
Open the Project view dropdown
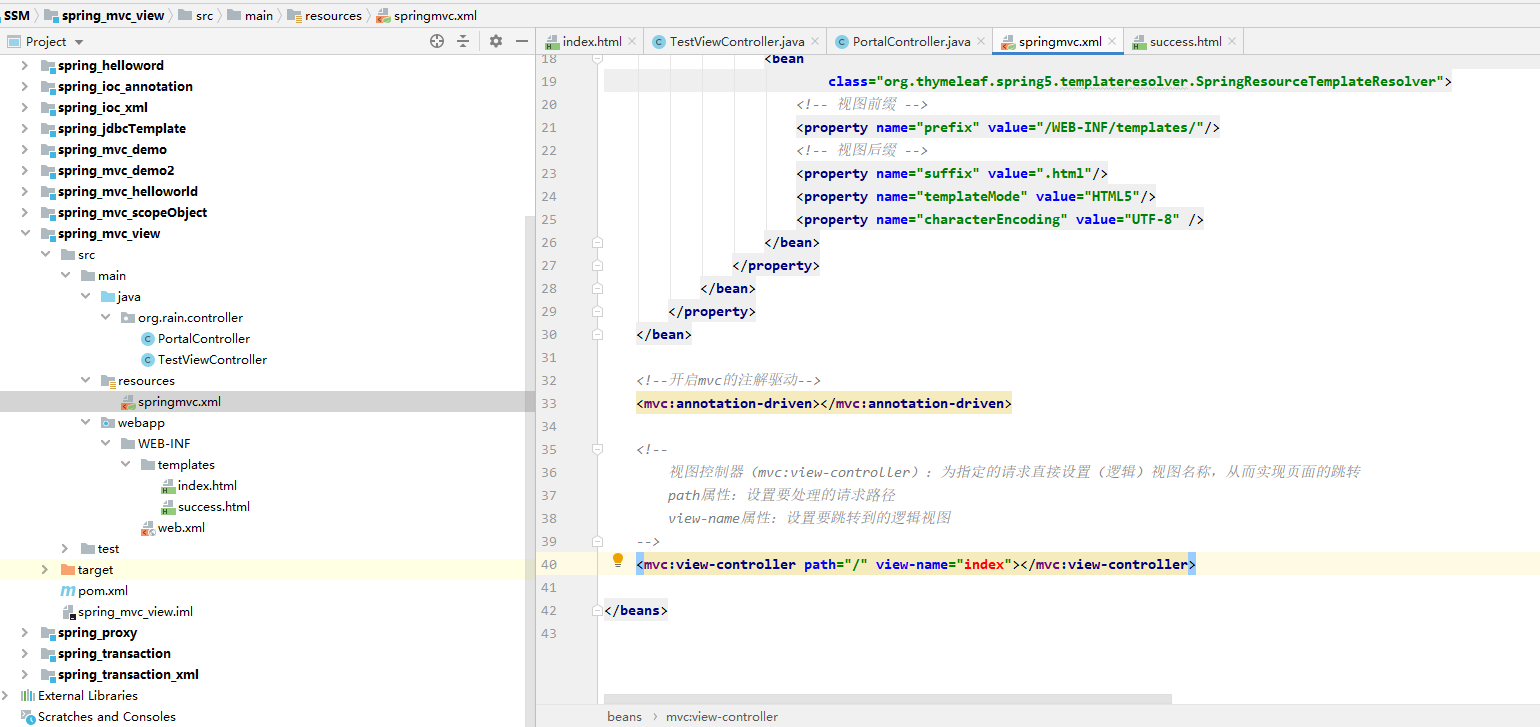(79, 42)
